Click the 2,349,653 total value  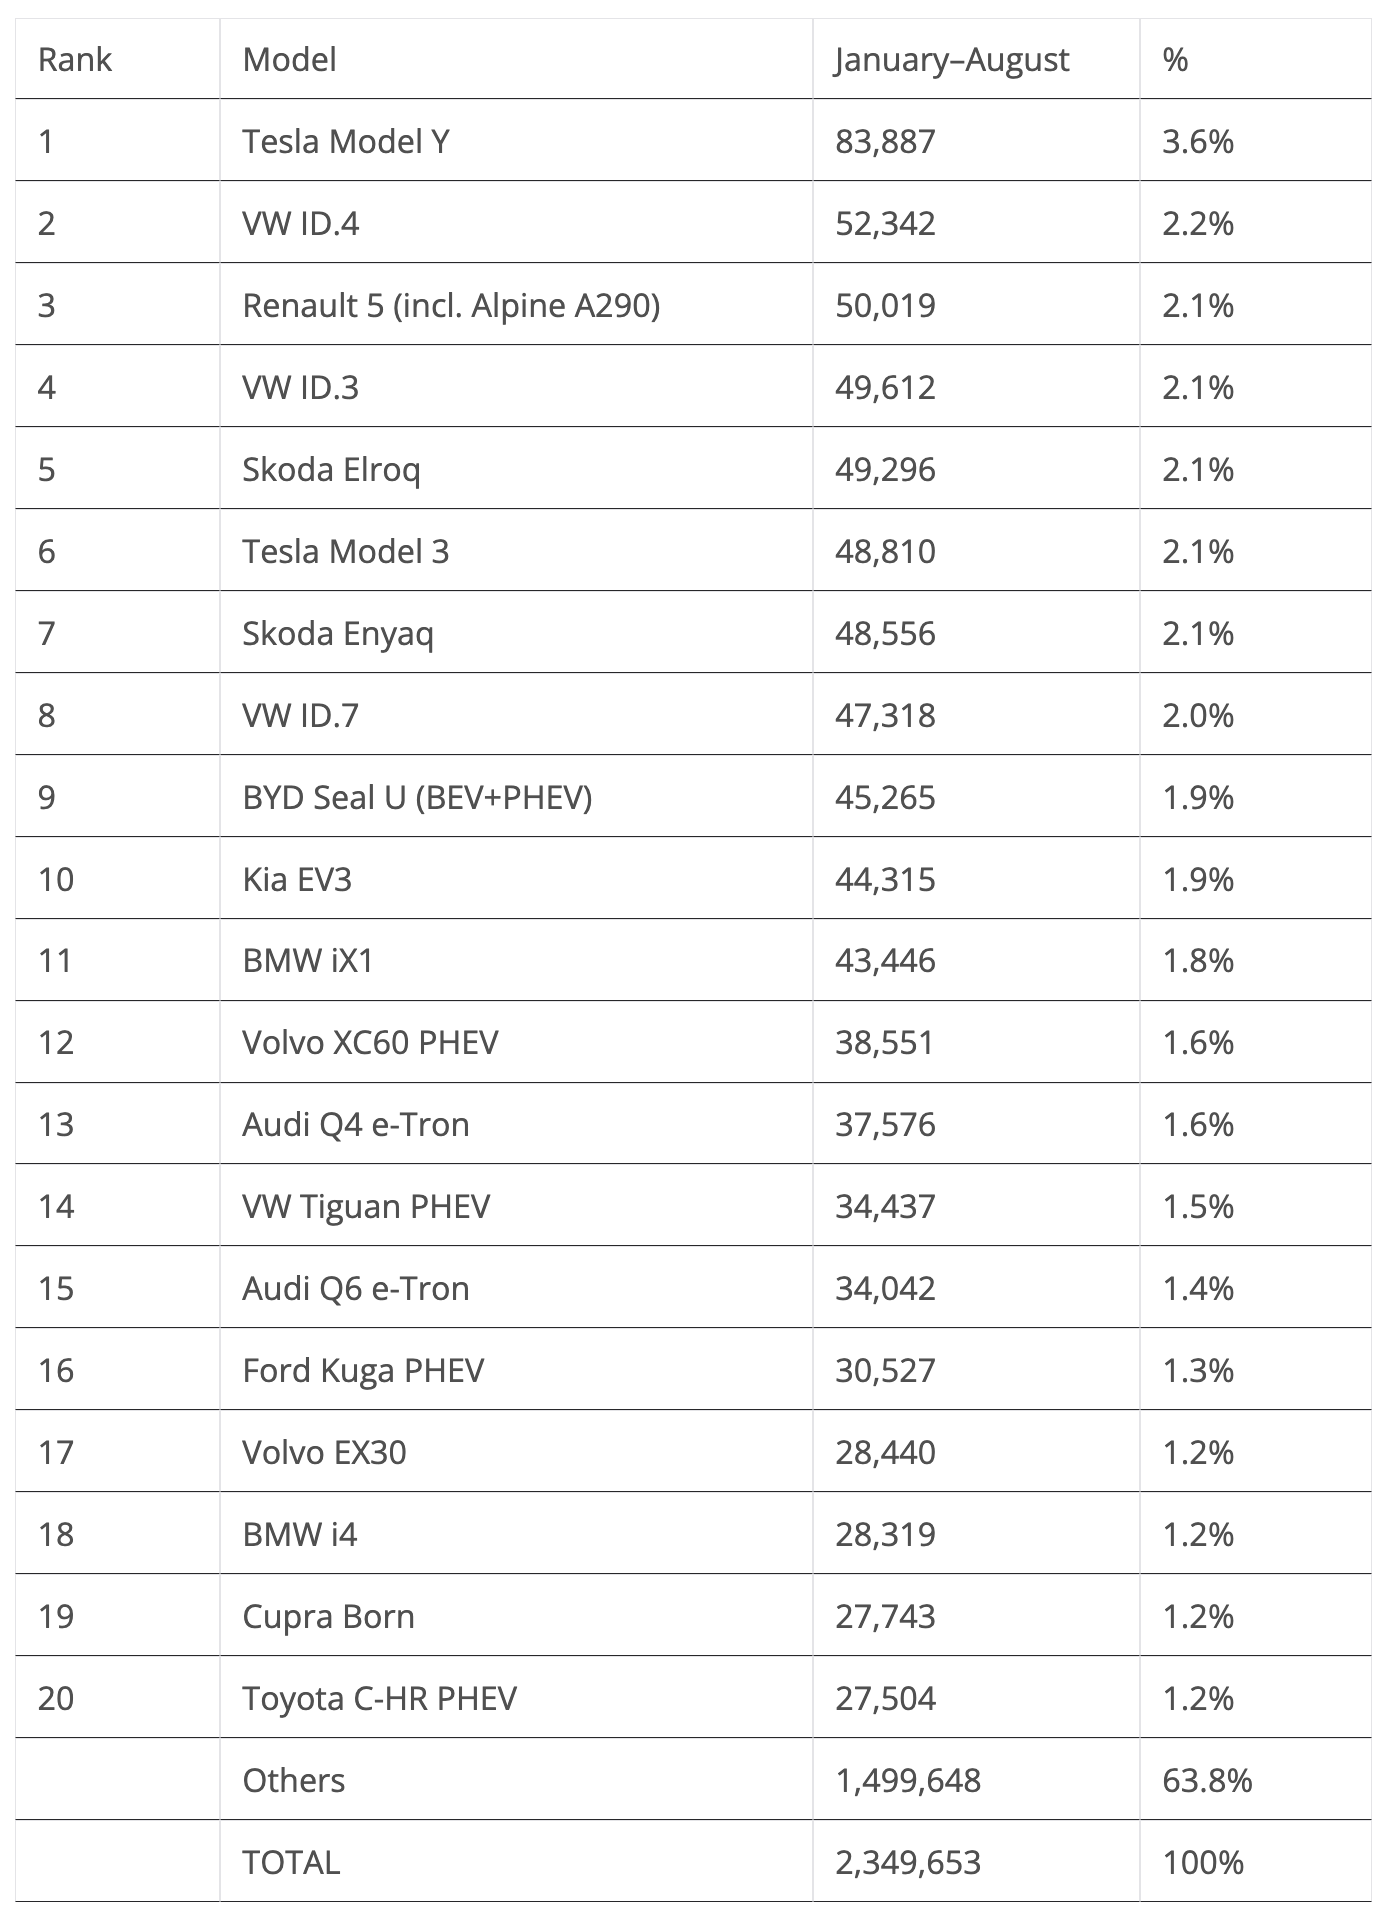(908, 1863)
